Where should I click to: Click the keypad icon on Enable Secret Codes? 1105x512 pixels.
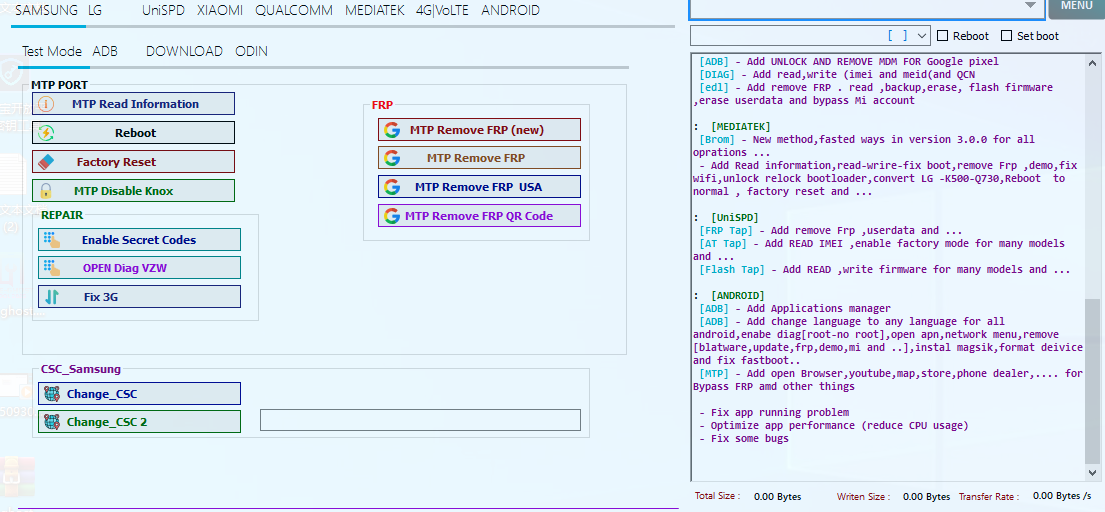coord(52,240)
